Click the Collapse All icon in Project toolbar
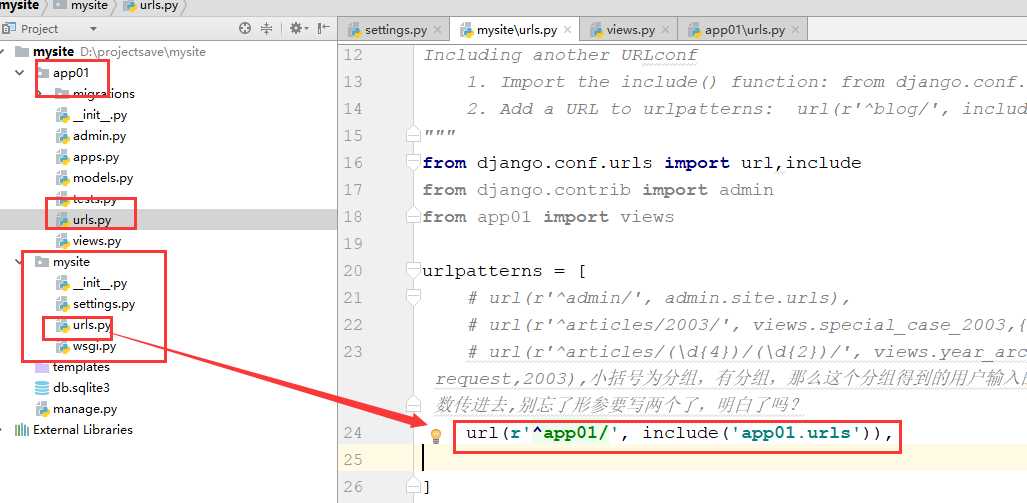Screen dimensions: 1027x503 click(x=267, y=28)
